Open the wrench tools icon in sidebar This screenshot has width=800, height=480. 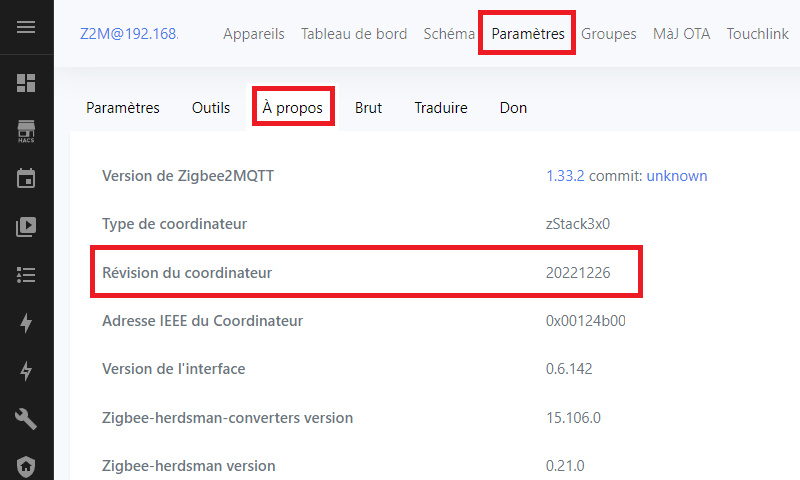pos(26,419)
